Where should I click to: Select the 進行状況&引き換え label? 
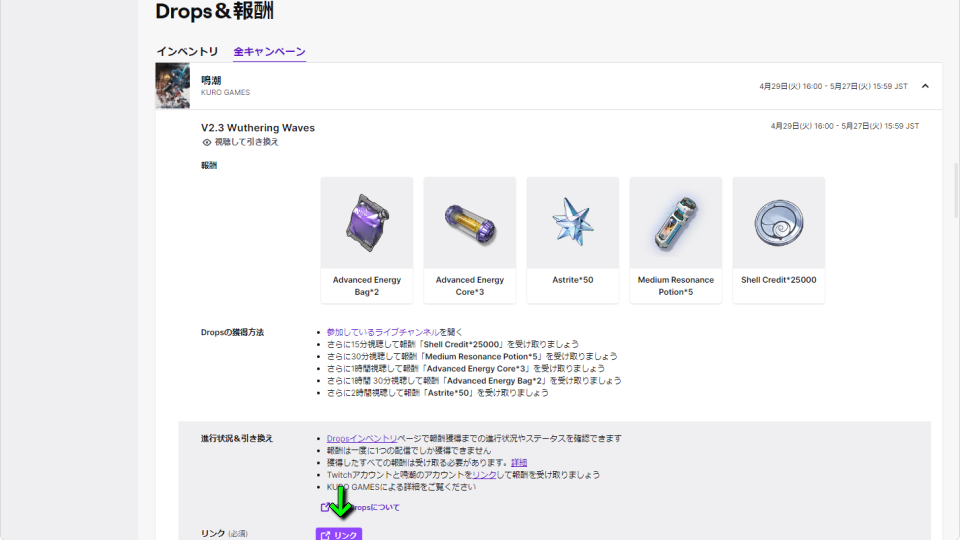[x=236, y=438]
